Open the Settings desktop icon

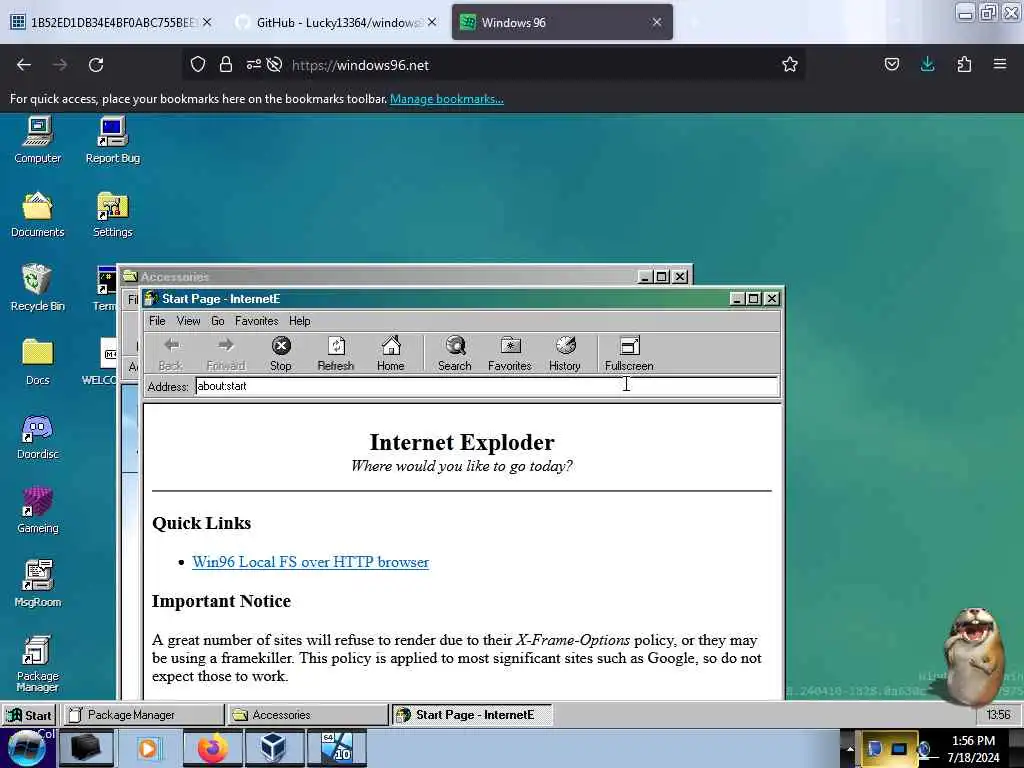(112, 214)
